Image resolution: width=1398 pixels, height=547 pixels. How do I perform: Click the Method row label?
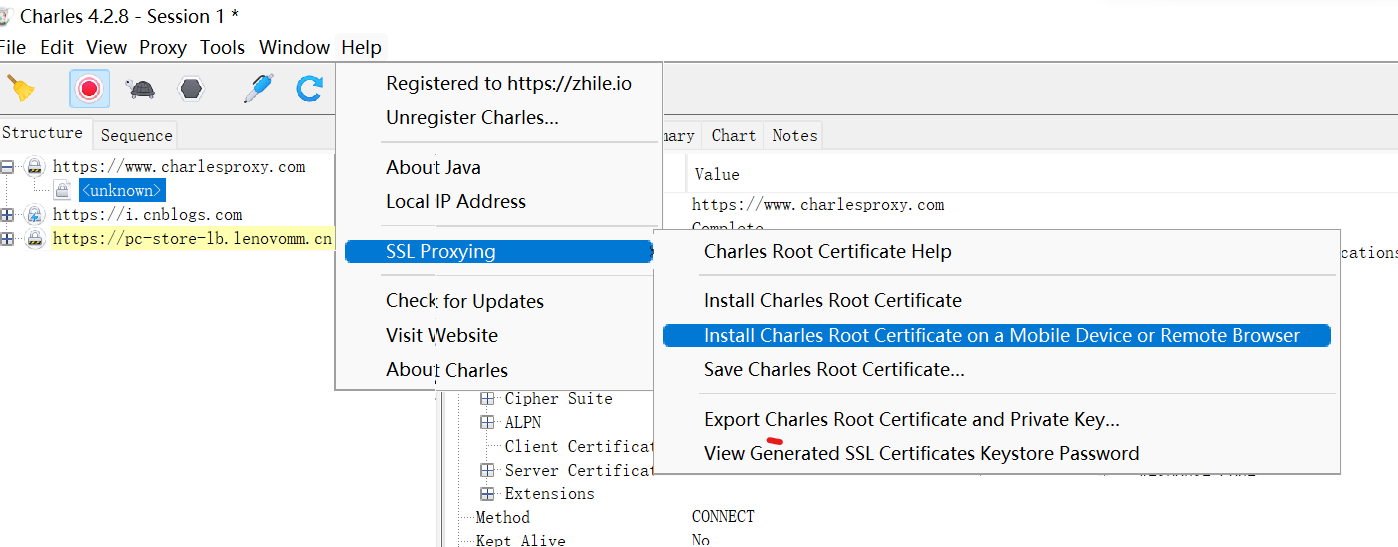pyautogui.click(x=503, y=517)
